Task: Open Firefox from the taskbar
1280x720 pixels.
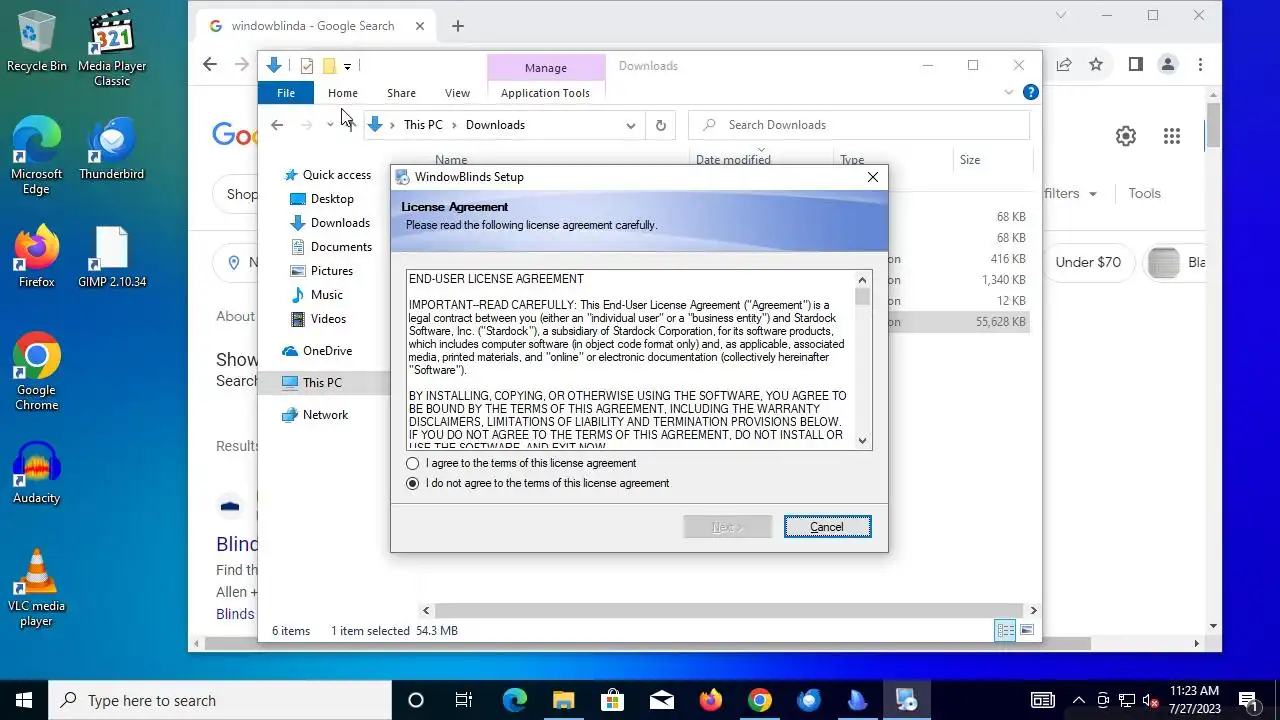Action: tap(710, 700)
